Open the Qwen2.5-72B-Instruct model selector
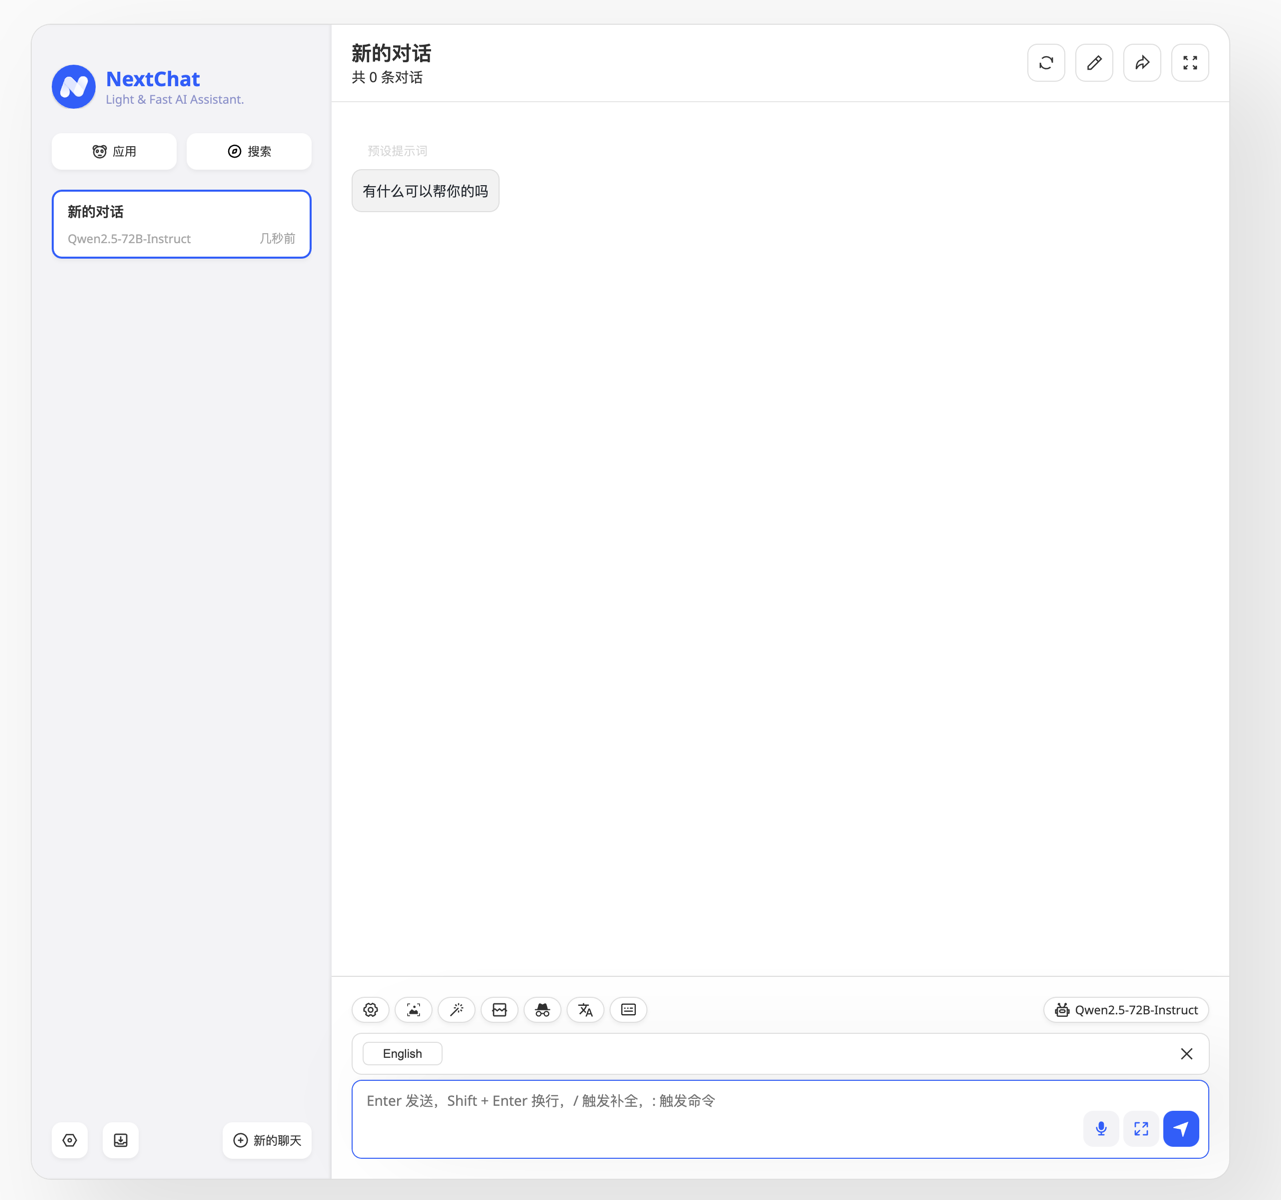This screenshot has height=1200, width=1281. coord(1126,1010)
